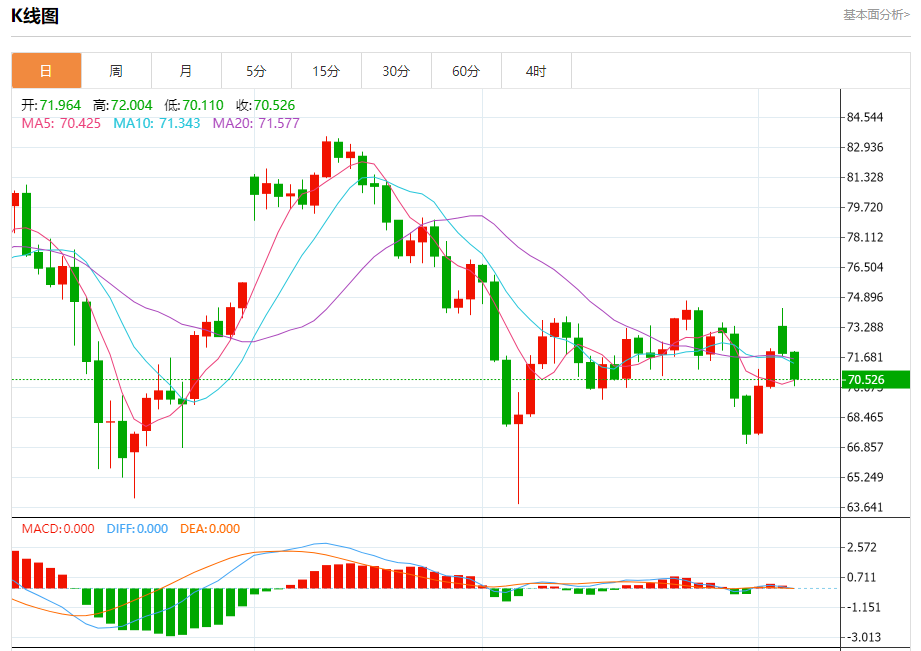Viewport: 921px width, 651px height.
Task: Click the MA10: 71.343 label
Action: (157, 123)
